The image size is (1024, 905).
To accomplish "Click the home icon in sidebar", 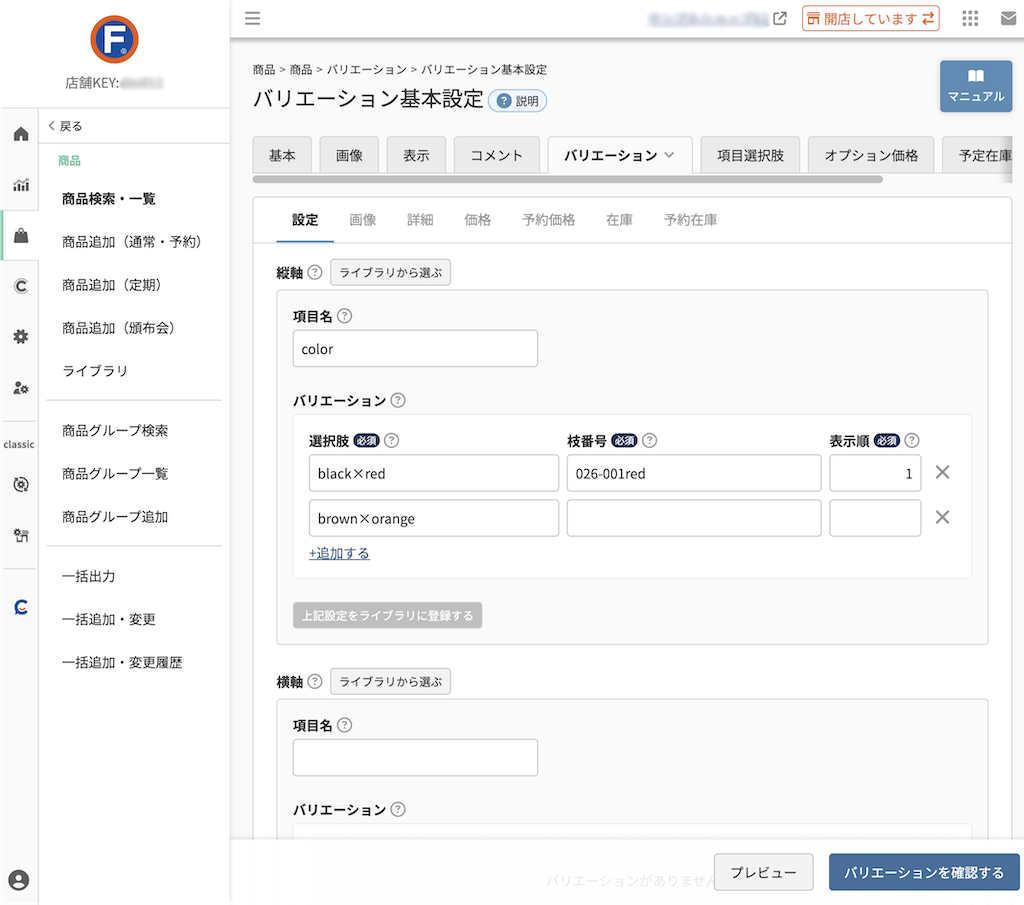I will coord(21,134).
